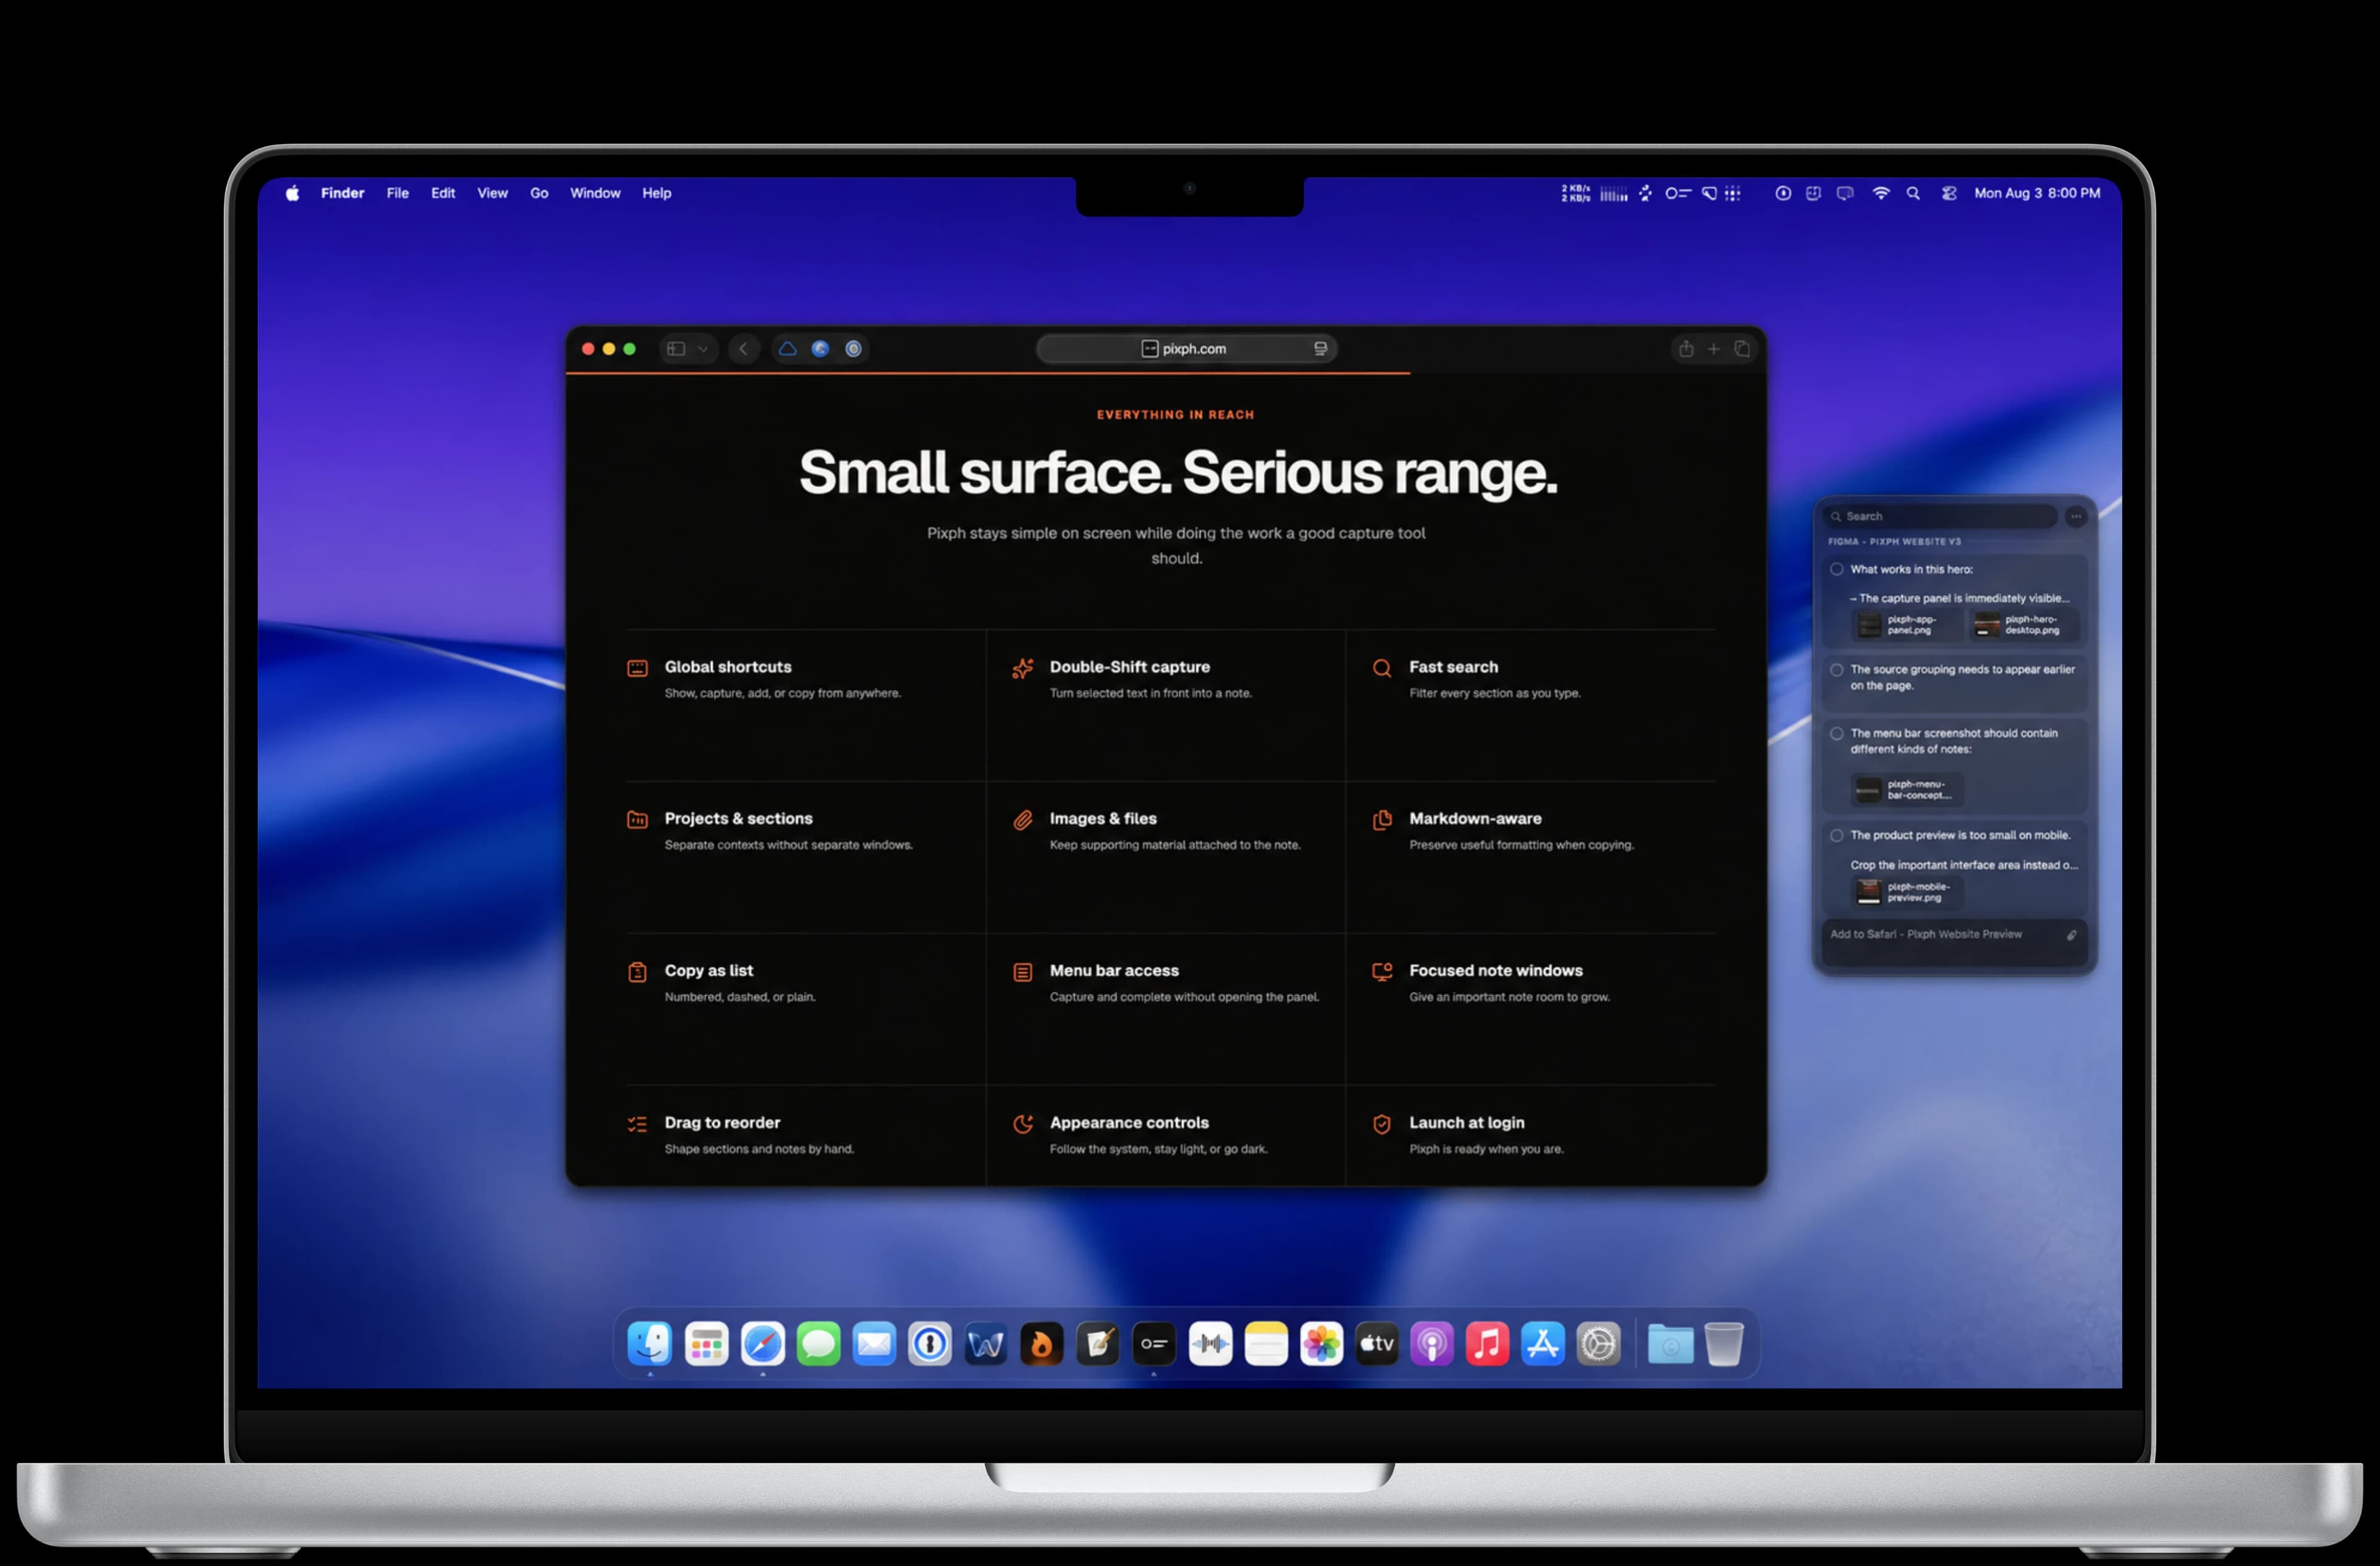Click the 'Markdown-aware' feature heading
Screen dimensions: 2380x1566
(x=1475, y=819)
